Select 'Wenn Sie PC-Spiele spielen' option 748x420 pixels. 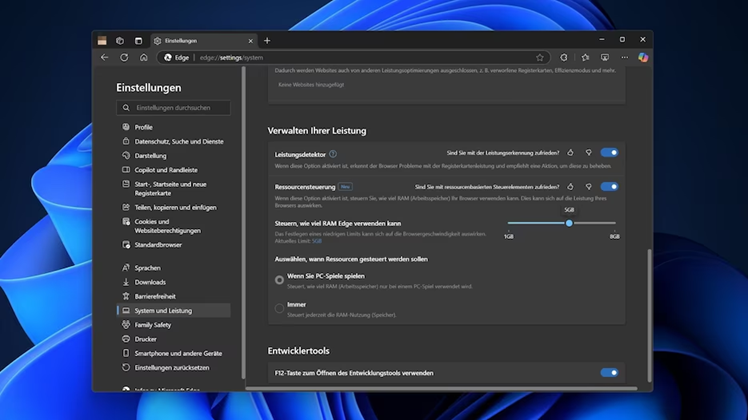(x=280, y=280)
